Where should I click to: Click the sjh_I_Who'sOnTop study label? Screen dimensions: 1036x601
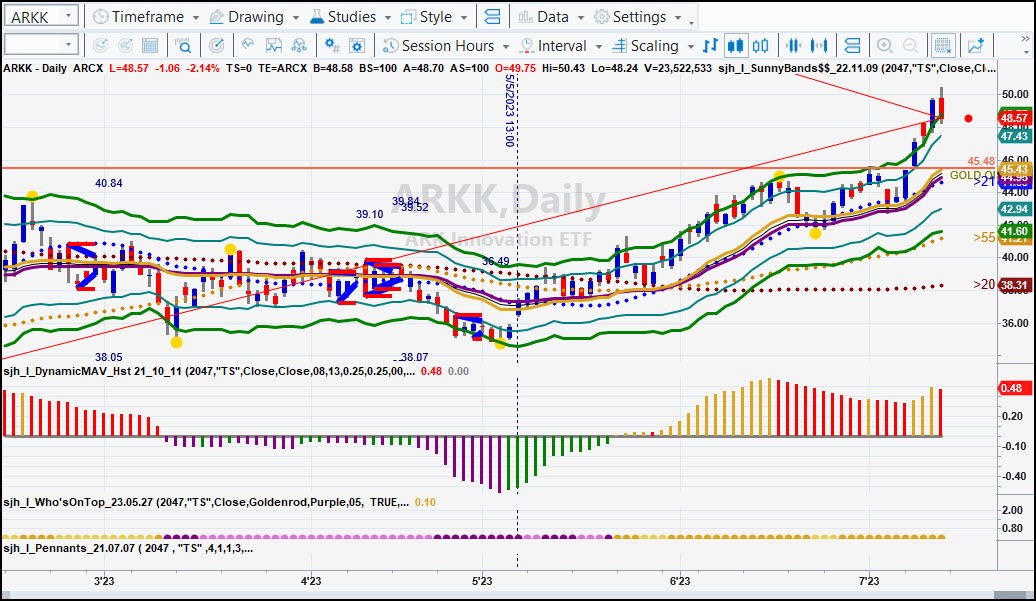click(205, 503)
